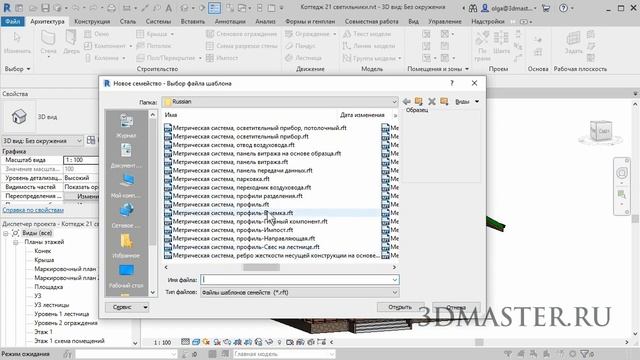This screenshot has width=640, height=360.
Task: Click the down arrow of places sidebar scrollbar
Action: 153,292
